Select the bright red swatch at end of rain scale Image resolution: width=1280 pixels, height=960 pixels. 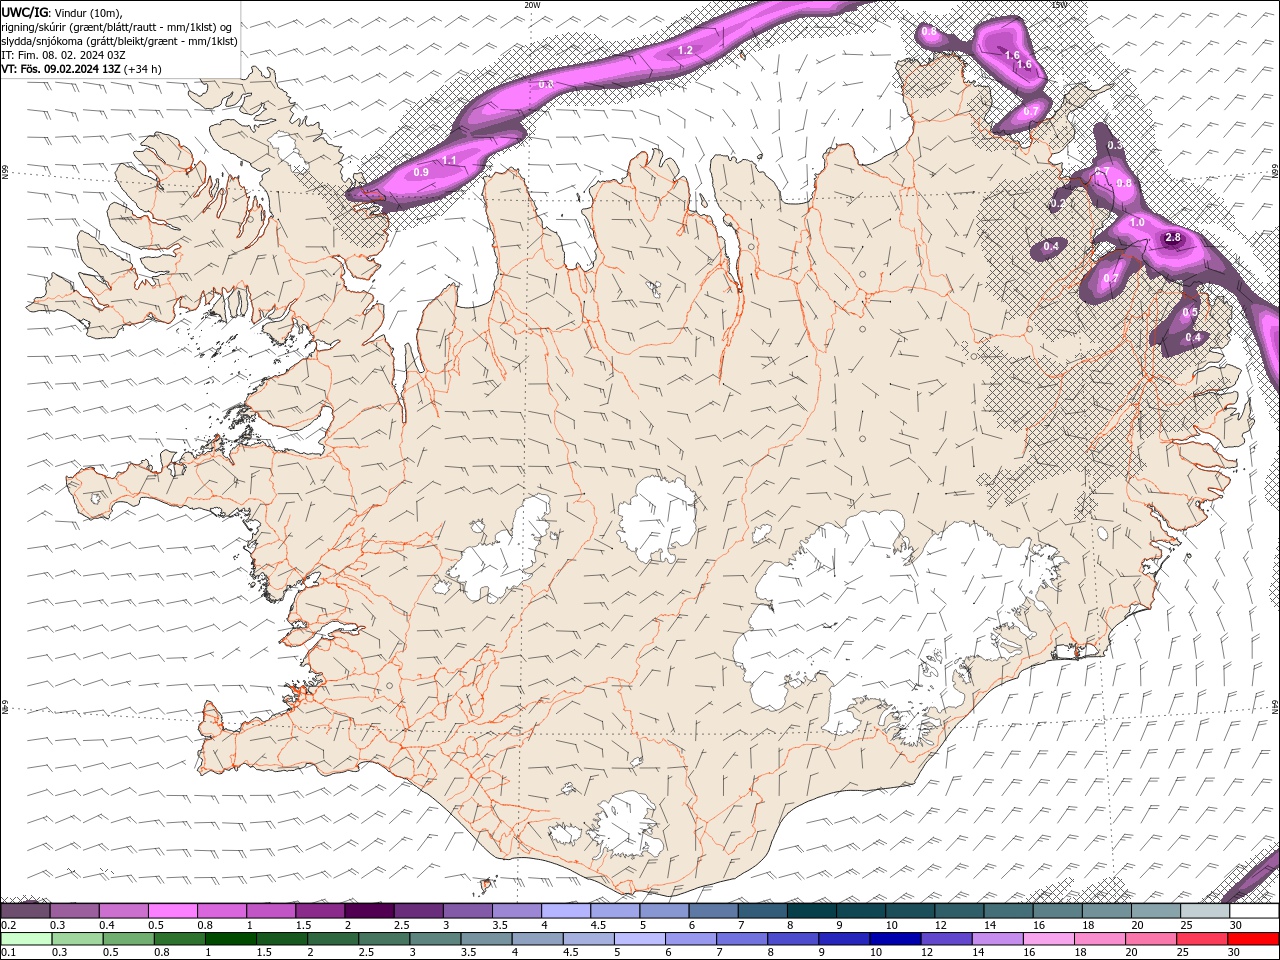(x=1254, y=939)
